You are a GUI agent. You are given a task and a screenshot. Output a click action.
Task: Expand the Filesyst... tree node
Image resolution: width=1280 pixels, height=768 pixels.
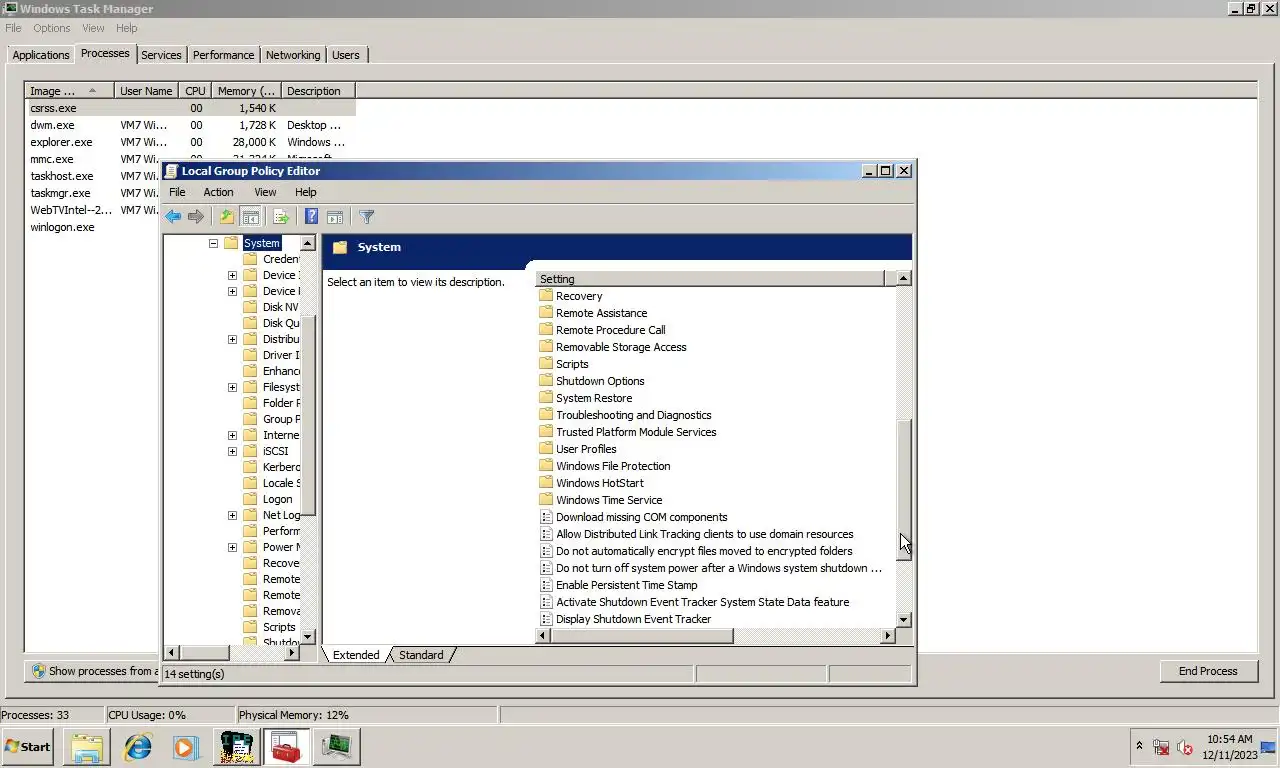232,387
